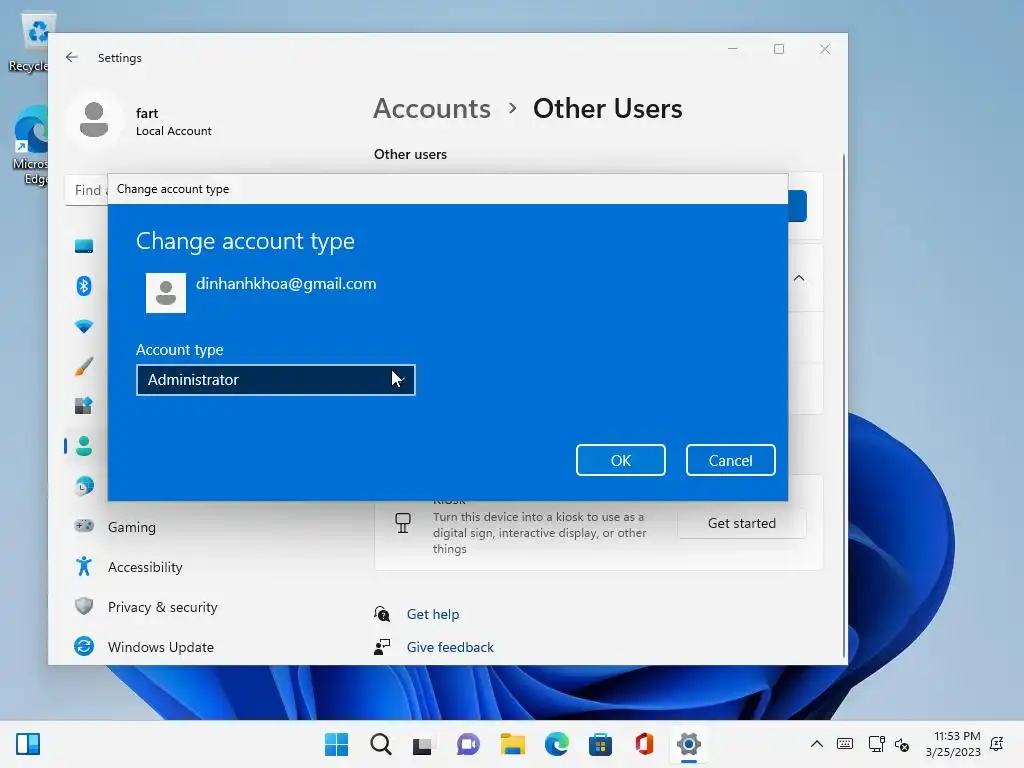This screenshot has width=1024, height=768.
Task: Click the kiosk stand icon
Action: (x=403, y=523)
